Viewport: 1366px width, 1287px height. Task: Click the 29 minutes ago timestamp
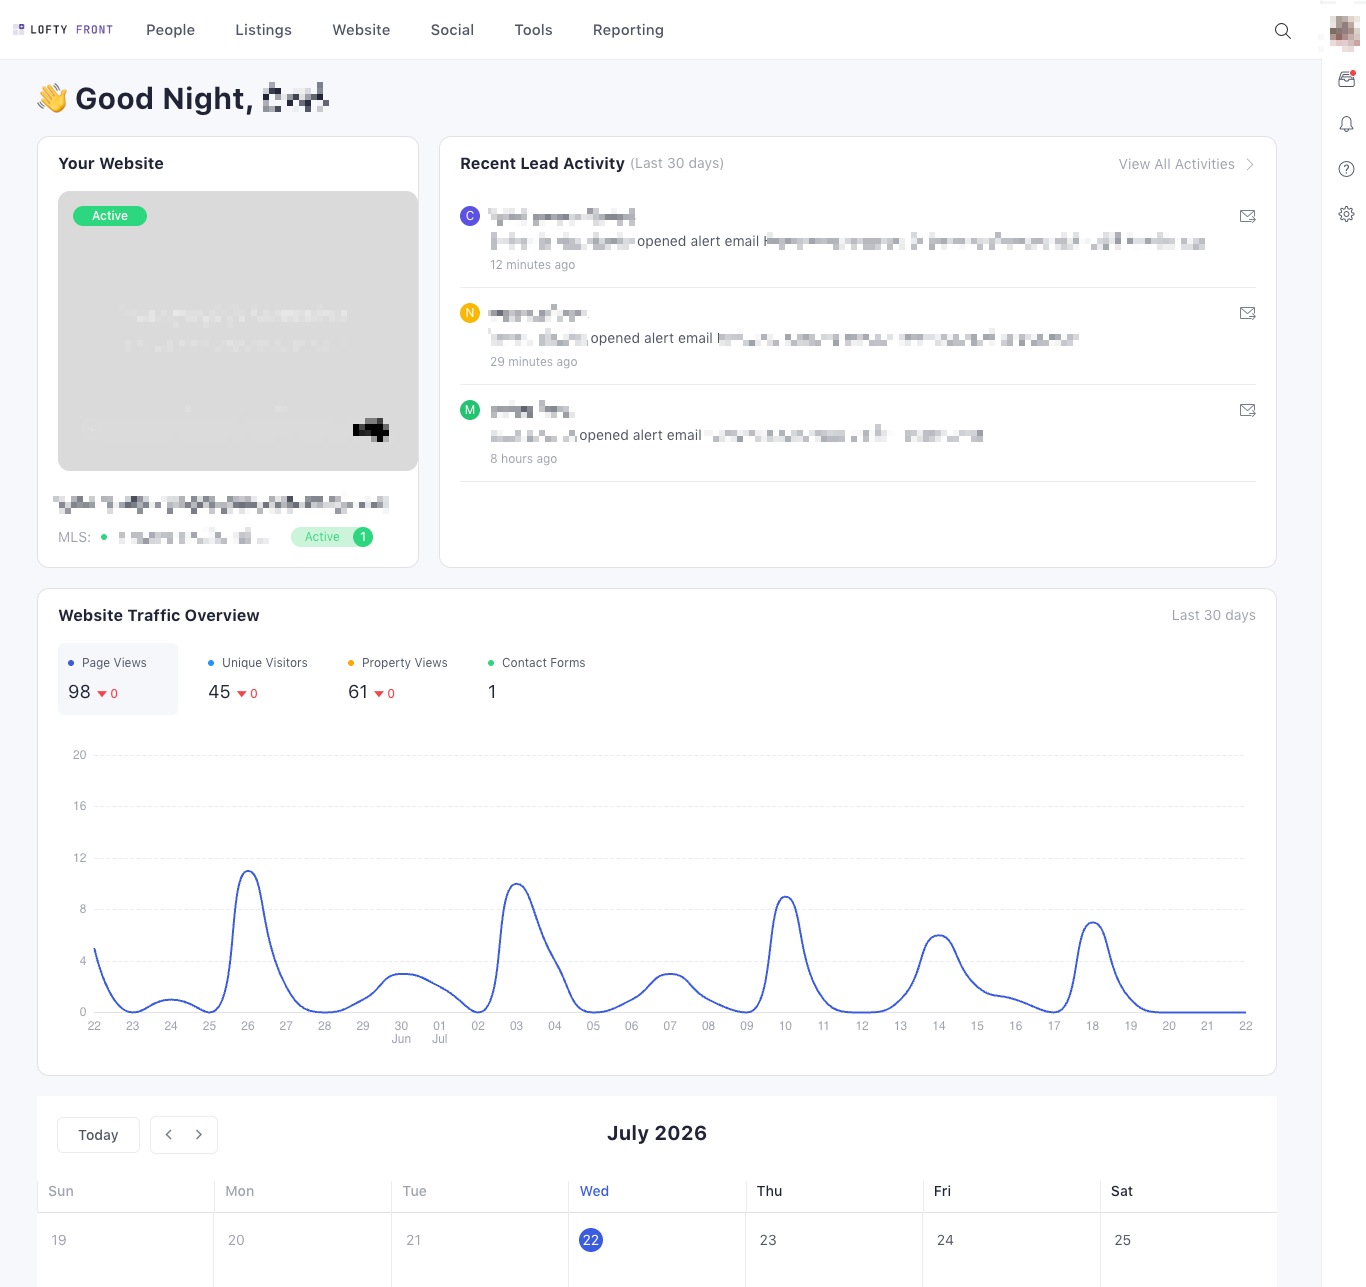[x=533, y=362]
